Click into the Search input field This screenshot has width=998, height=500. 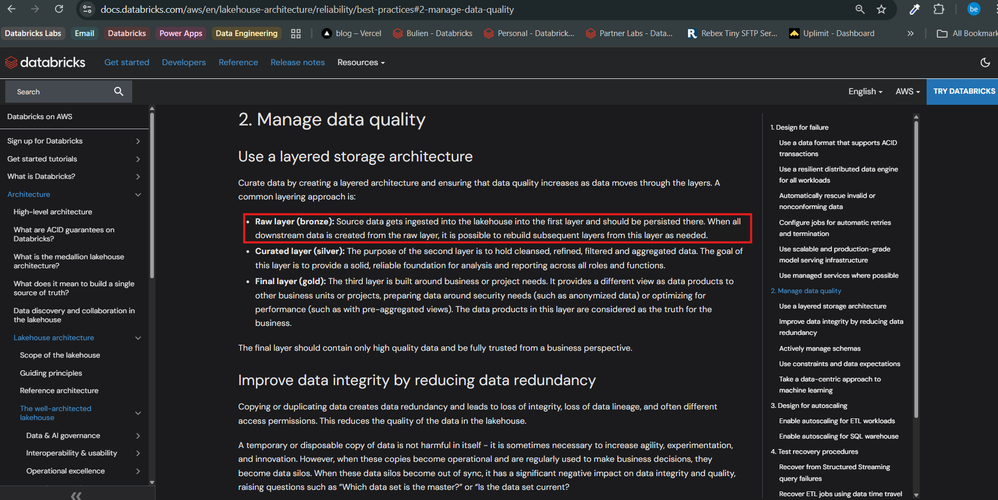coord(60,91)
